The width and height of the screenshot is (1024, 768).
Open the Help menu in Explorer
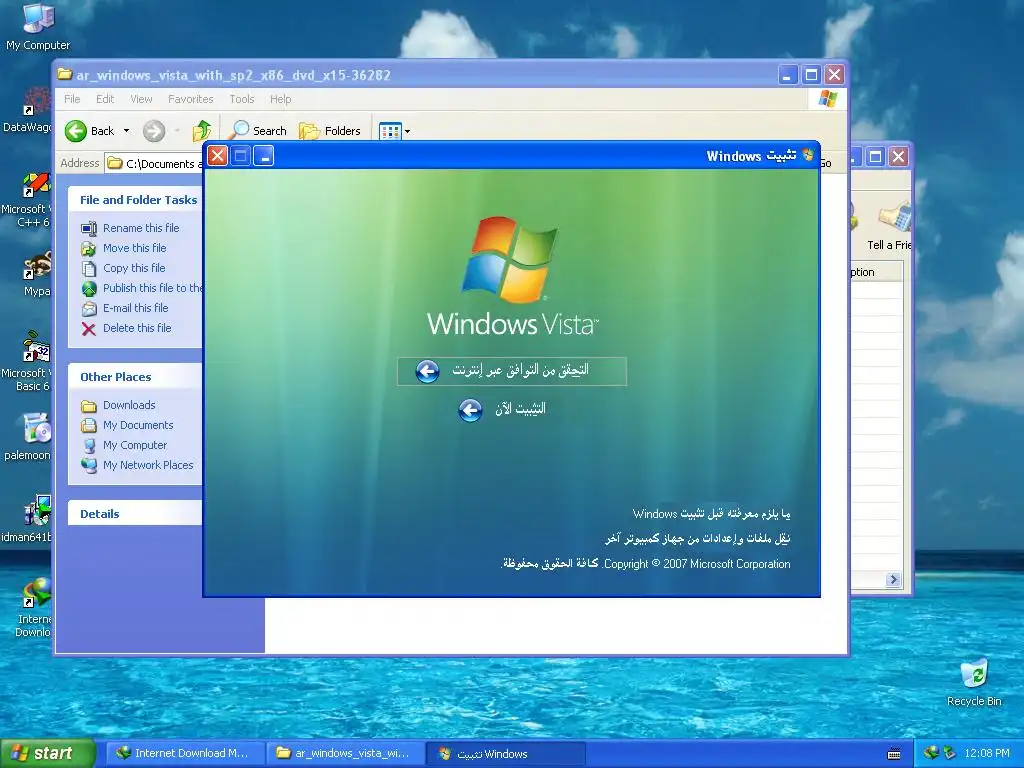pyautogui.click(x=280, y=99)
